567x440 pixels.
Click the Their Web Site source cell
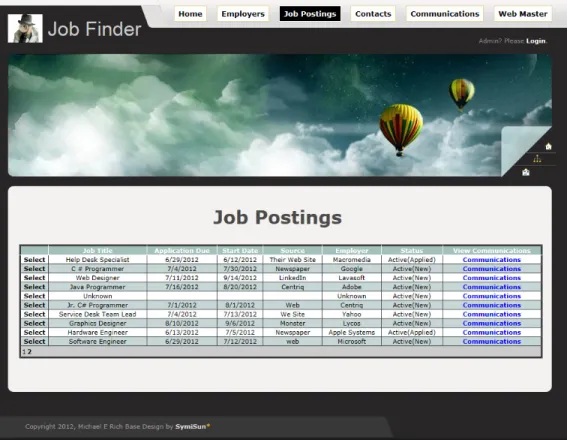tap(293, 260)
